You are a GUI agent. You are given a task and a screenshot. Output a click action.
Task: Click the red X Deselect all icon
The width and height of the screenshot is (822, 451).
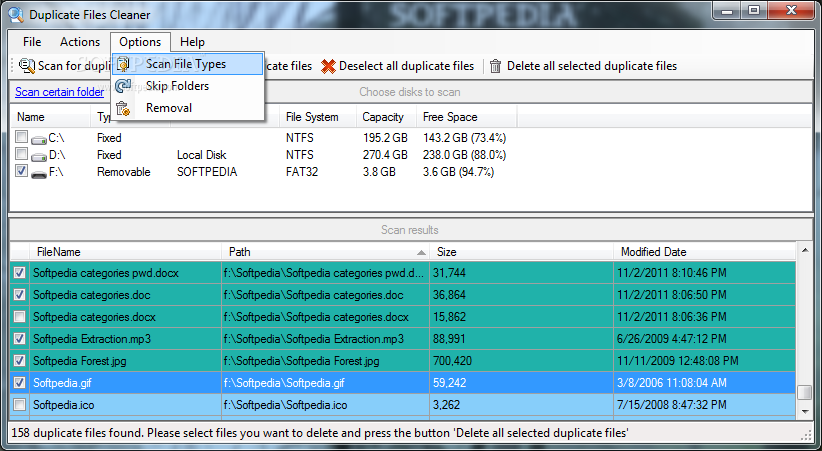pyautogui.click(x=328, y=66)
